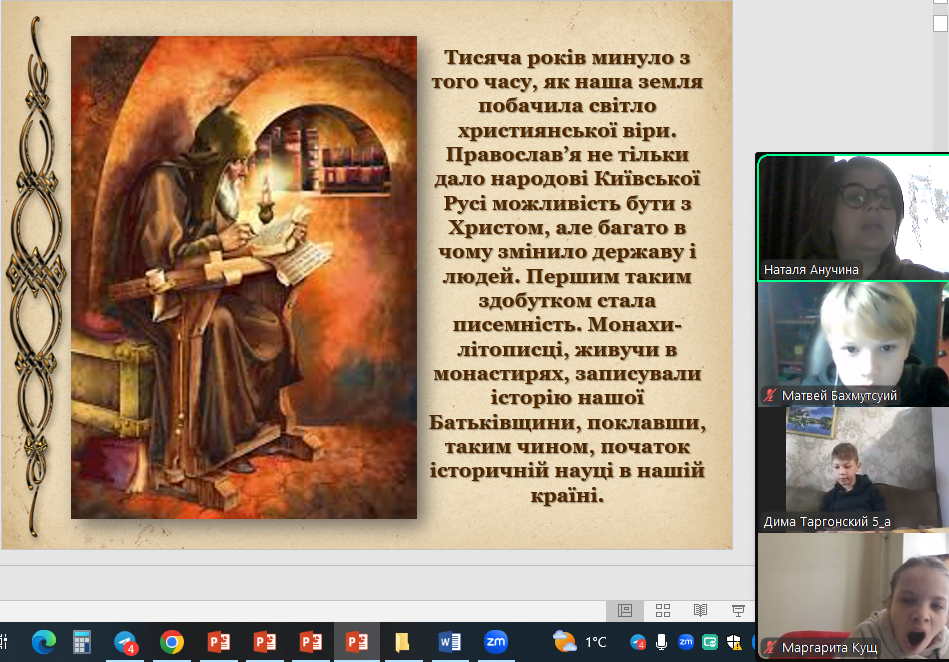The height and width of the screenshot is (662, 949).
Task: Click the Telegram icon in the system tray
Action: (x=638, y=642)
